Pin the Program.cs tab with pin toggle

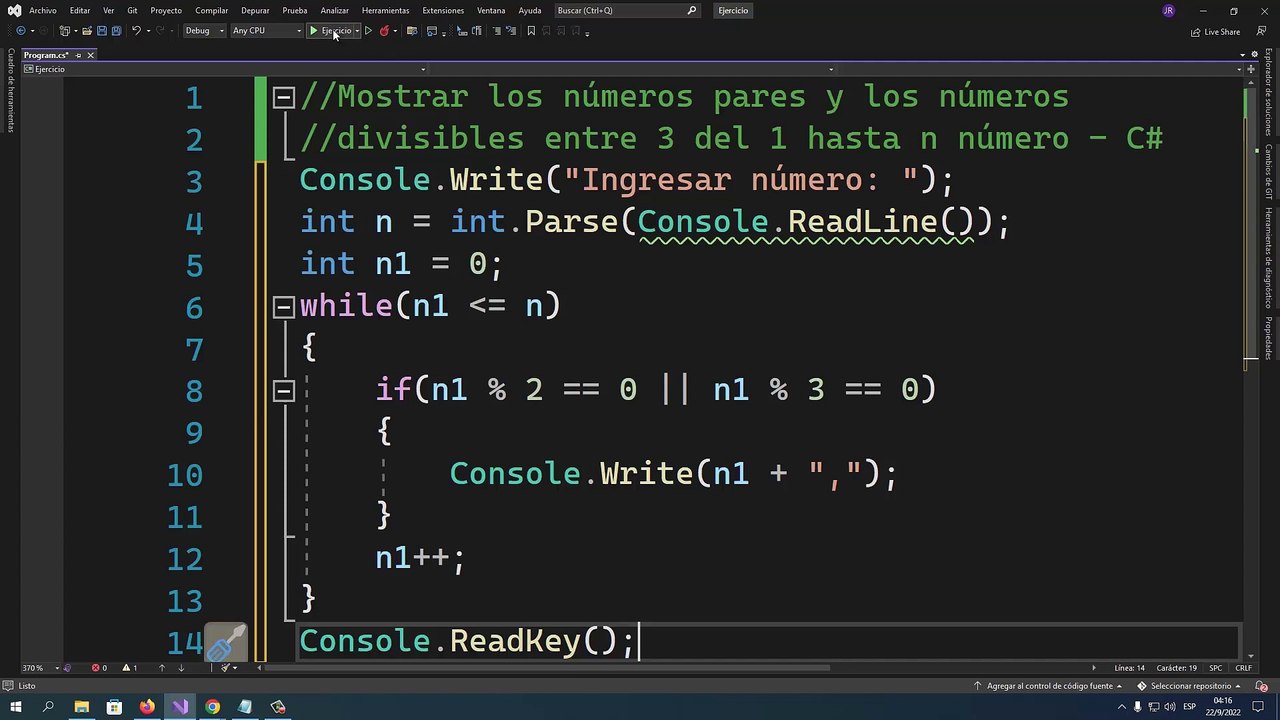(78, 55)
